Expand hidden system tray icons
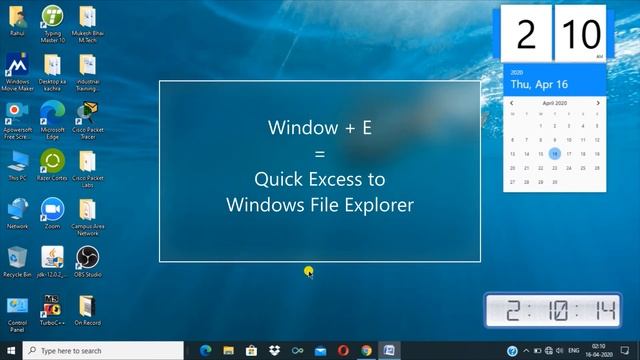Viewport: 640px width, 360px height. (x=526, y=351)
